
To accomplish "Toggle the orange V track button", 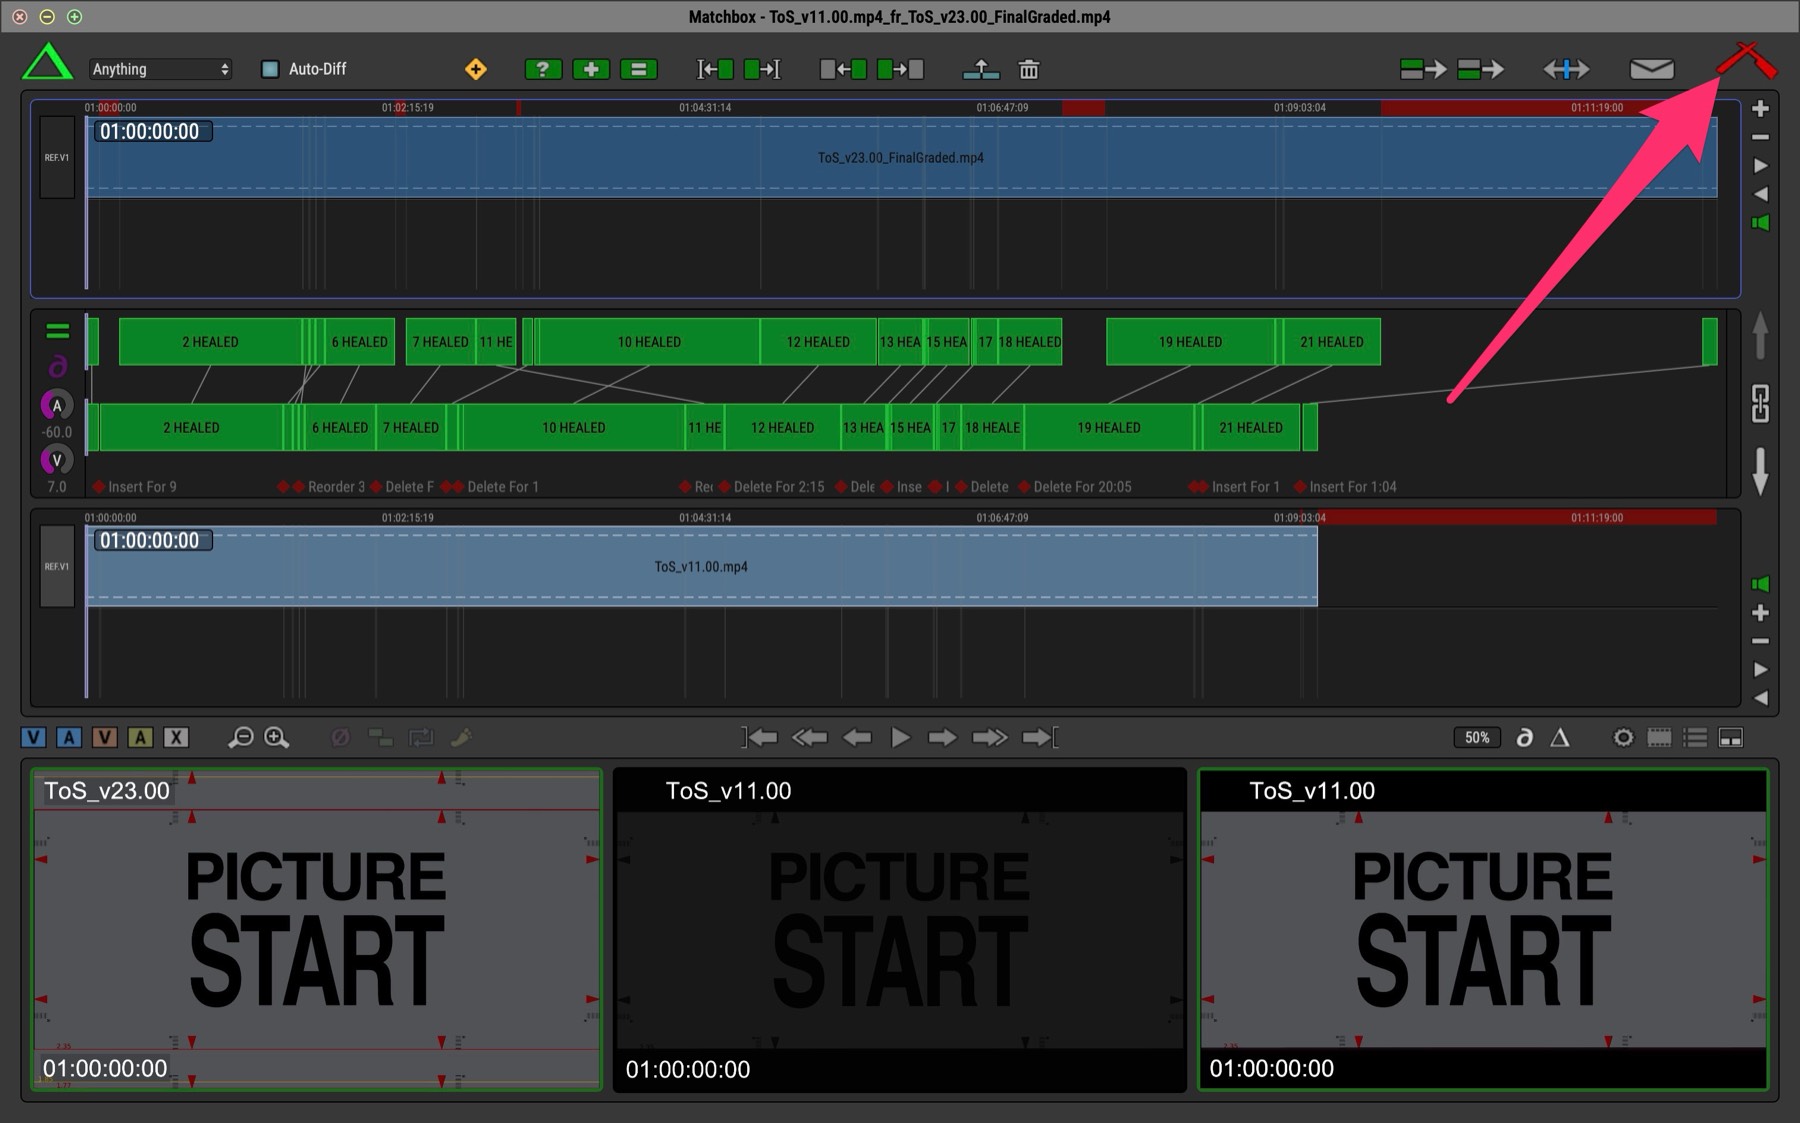I will coord(104,738).
